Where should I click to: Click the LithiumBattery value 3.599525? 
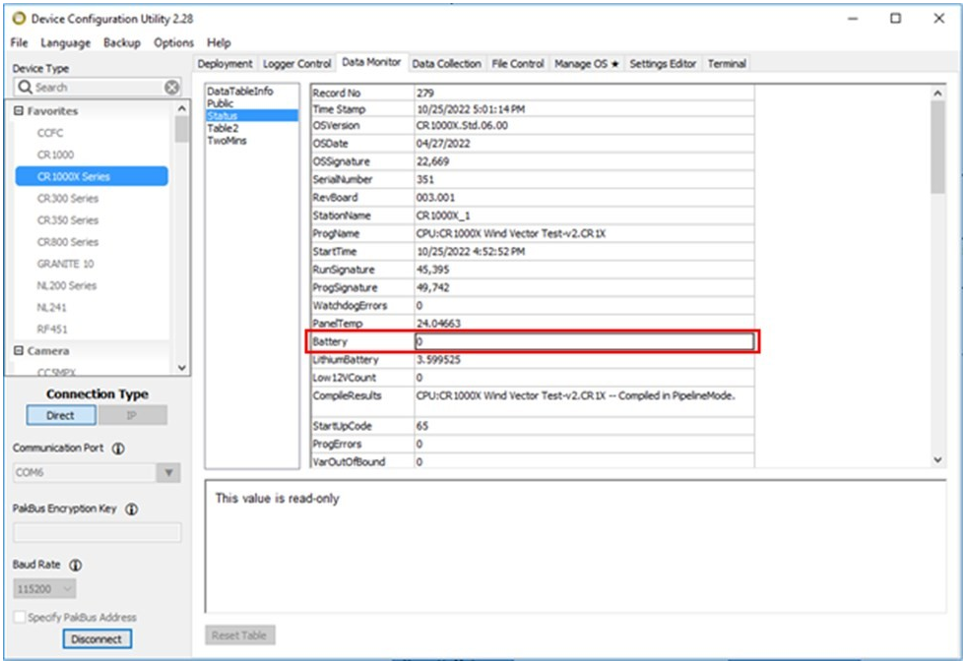pyautogui.click(x=438, y=359)
